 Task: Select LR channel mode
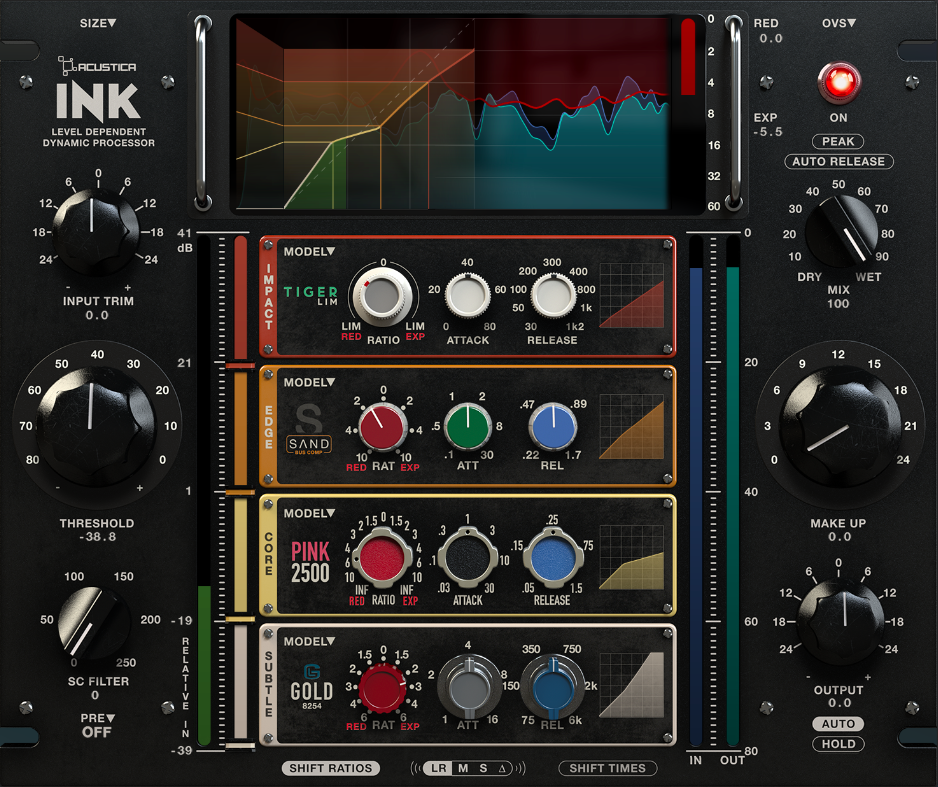coord(438,768)
